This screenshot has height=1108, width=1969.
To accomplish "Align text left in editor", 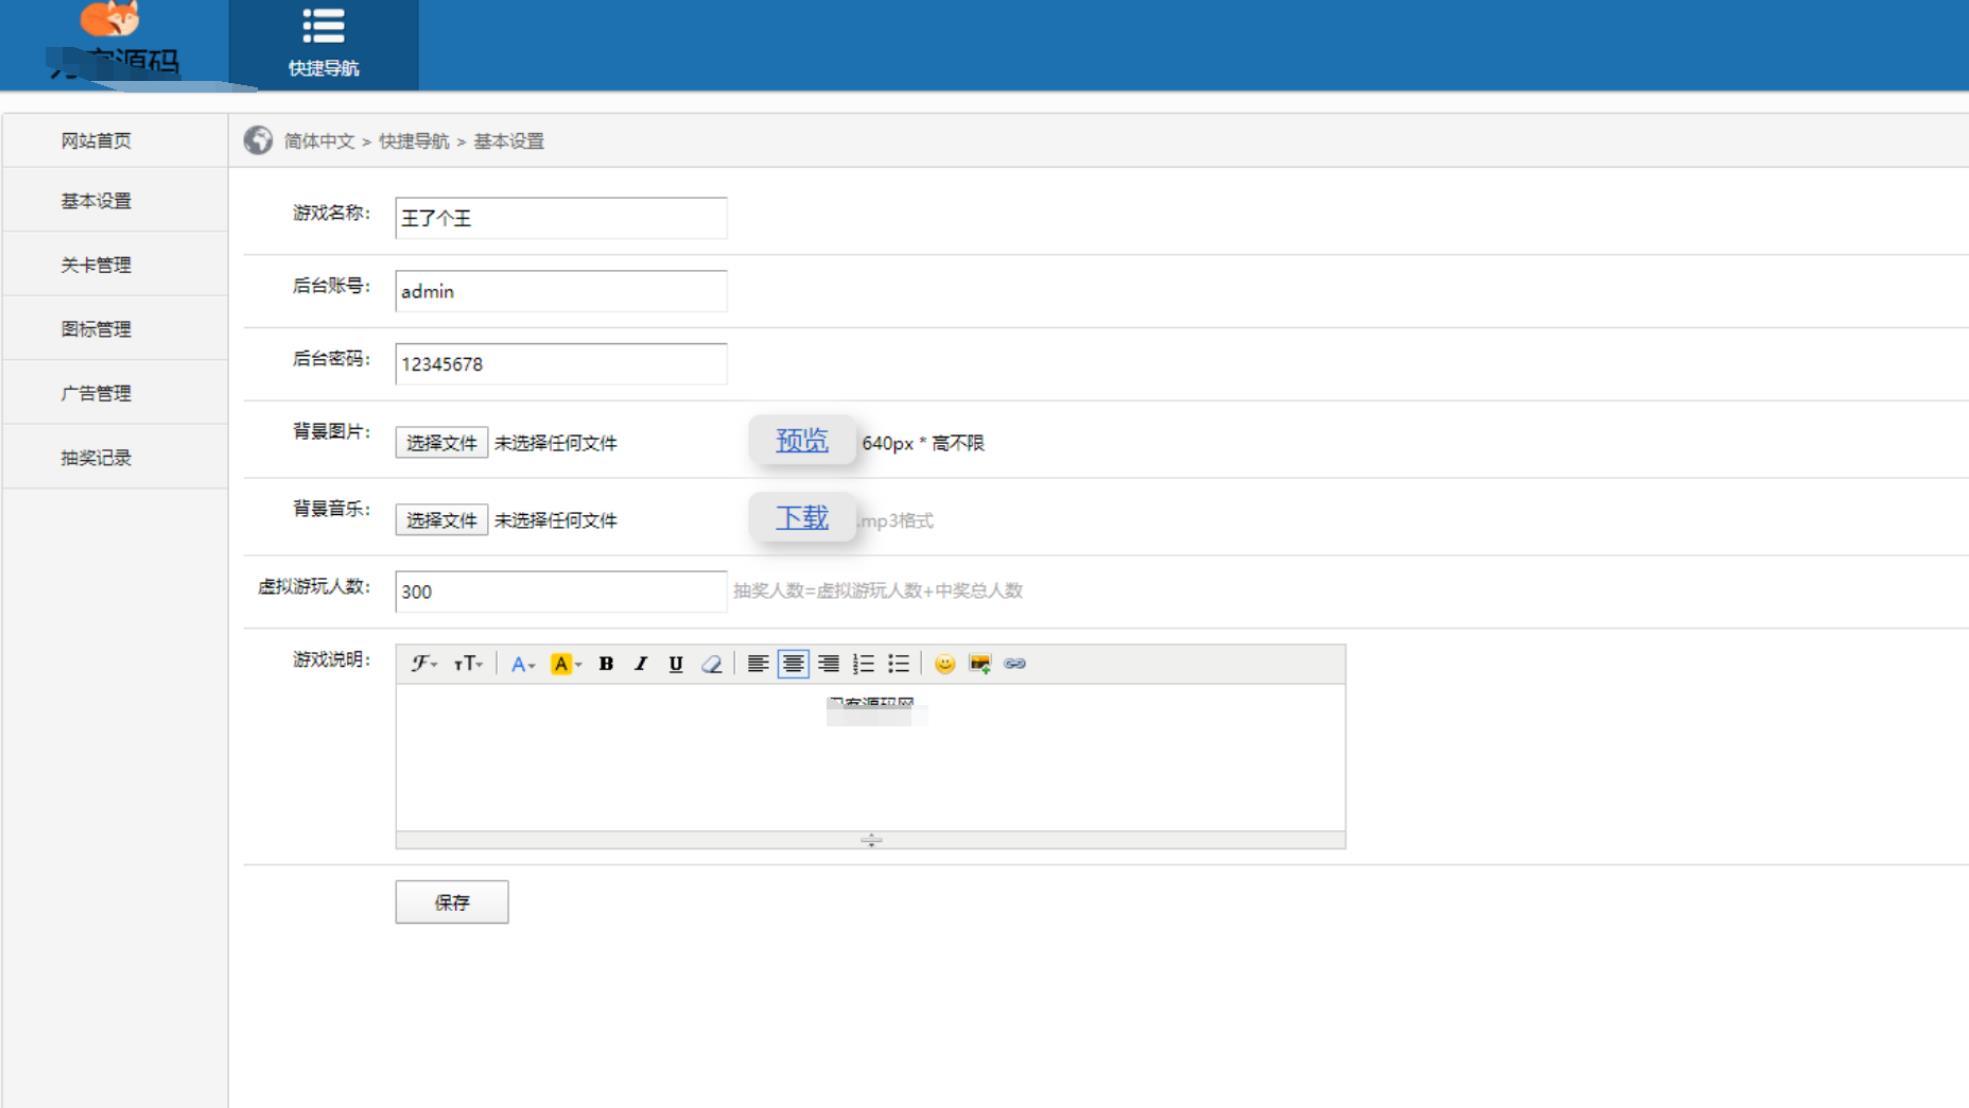I will tap(758, 663).
